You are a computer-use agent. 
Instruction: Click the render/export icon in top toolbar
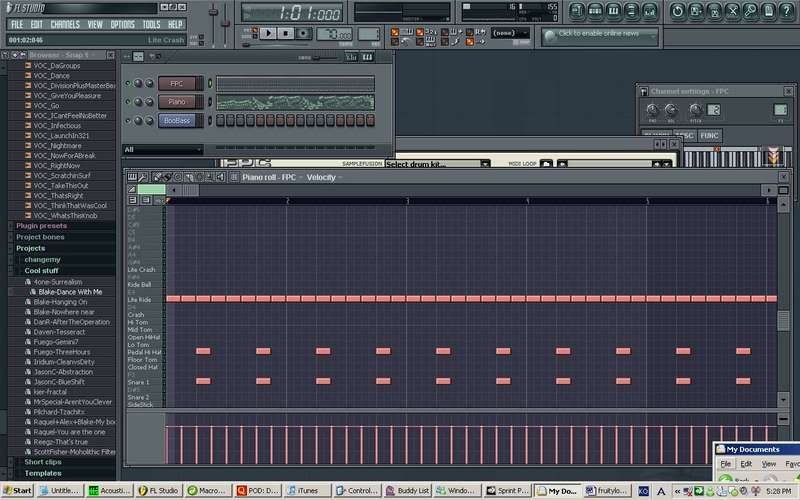click(x=714, y=11)
